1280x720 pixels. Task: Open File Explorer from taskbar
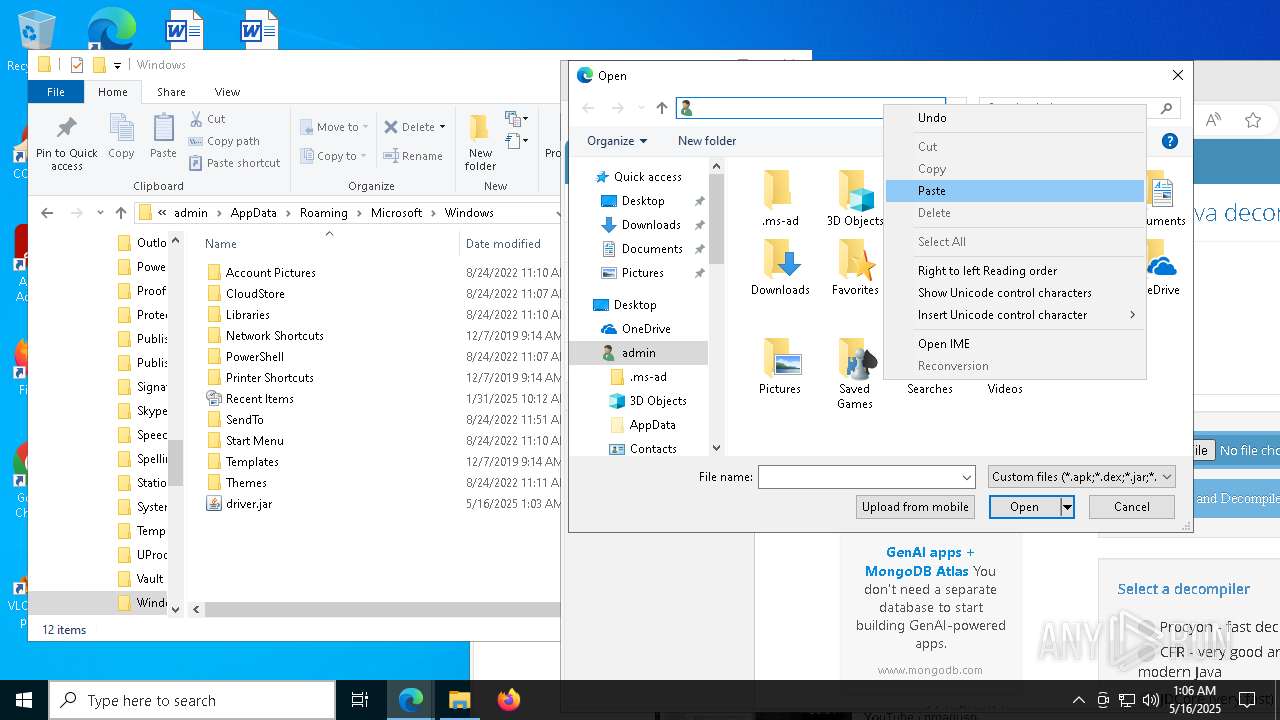[x=459, y=700]
